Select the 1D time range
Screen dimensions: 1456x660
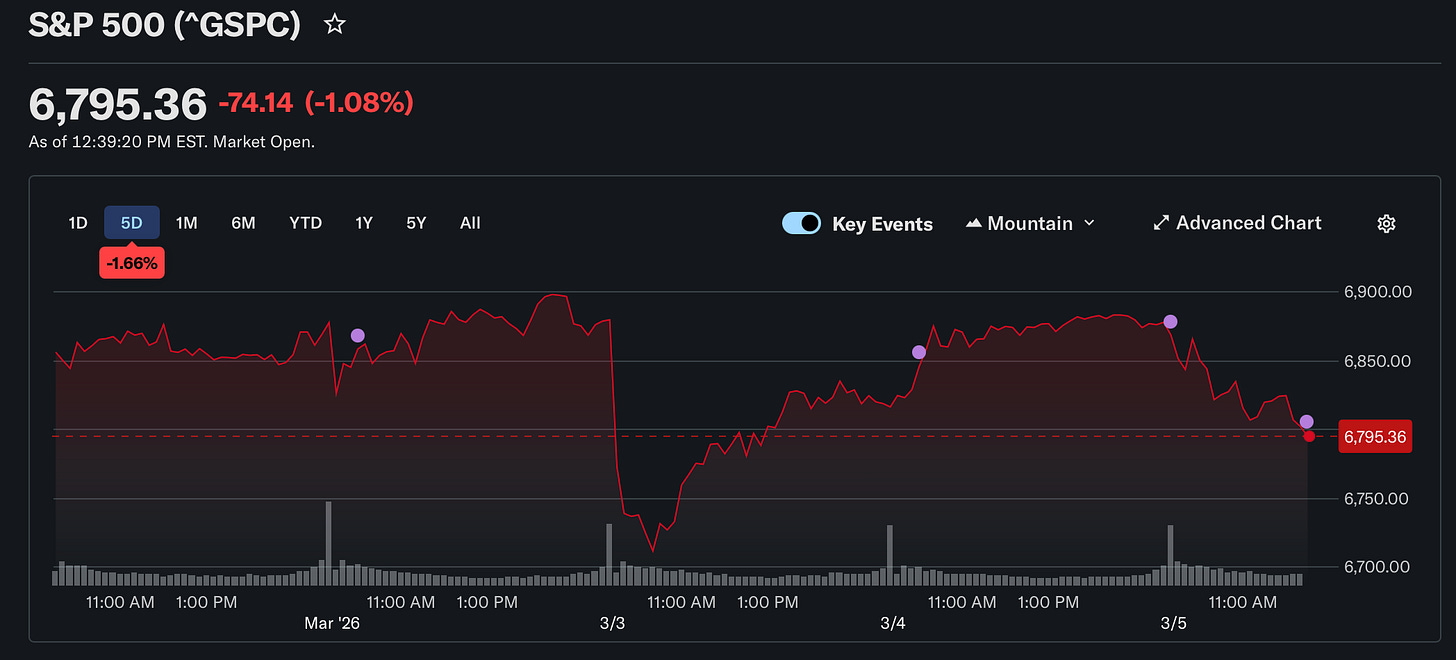point(78,223)
